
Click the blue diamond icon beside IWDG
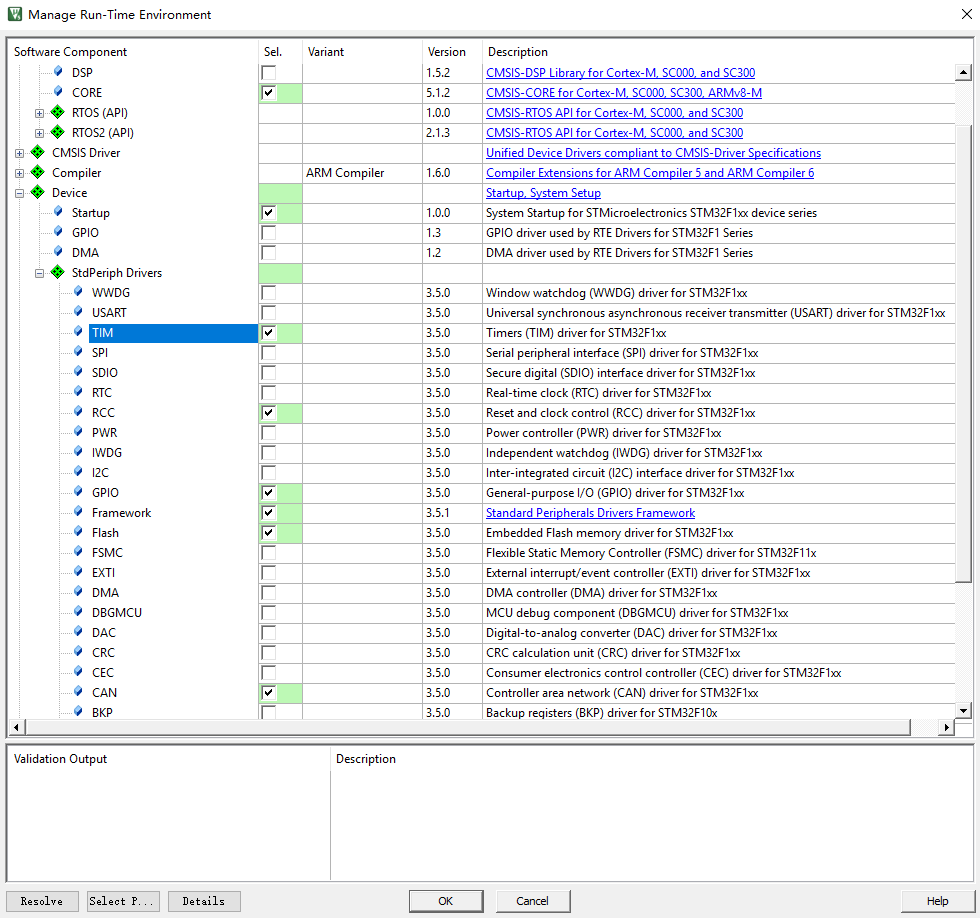point(78,451)
